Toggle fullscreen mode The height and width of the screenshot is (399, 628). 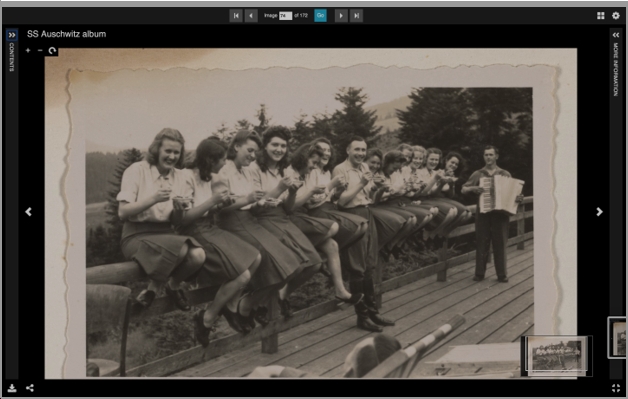[616, 388]
